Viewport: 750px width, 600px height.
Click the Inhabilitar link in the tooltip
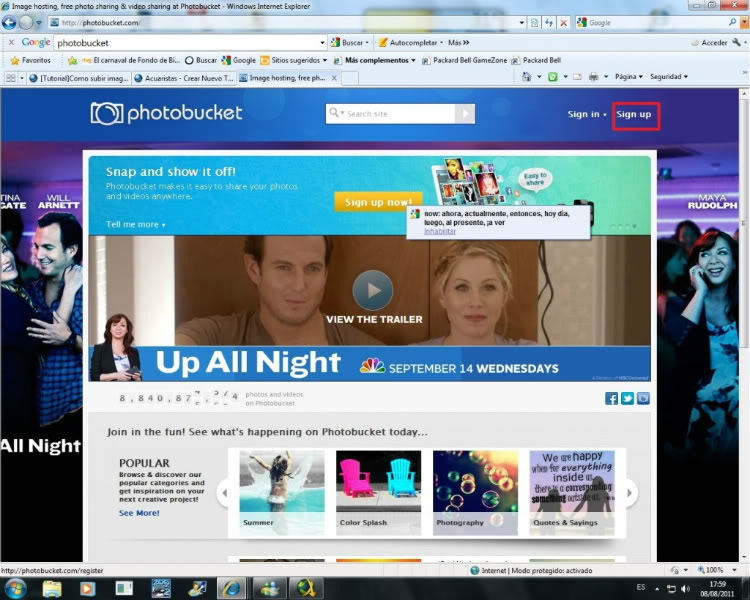(440, 231)
